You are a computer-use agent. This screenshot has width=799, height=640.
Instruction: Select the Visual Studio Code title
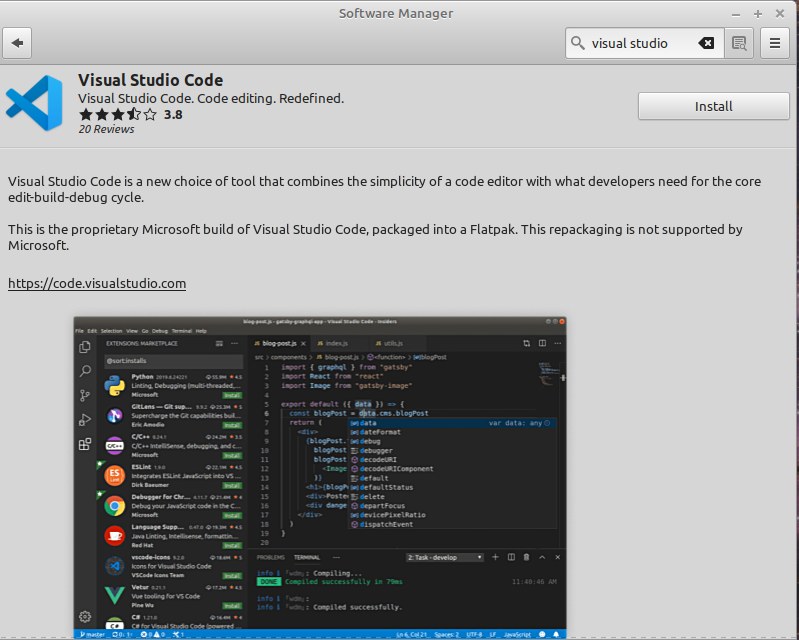(x=150, y=80)
